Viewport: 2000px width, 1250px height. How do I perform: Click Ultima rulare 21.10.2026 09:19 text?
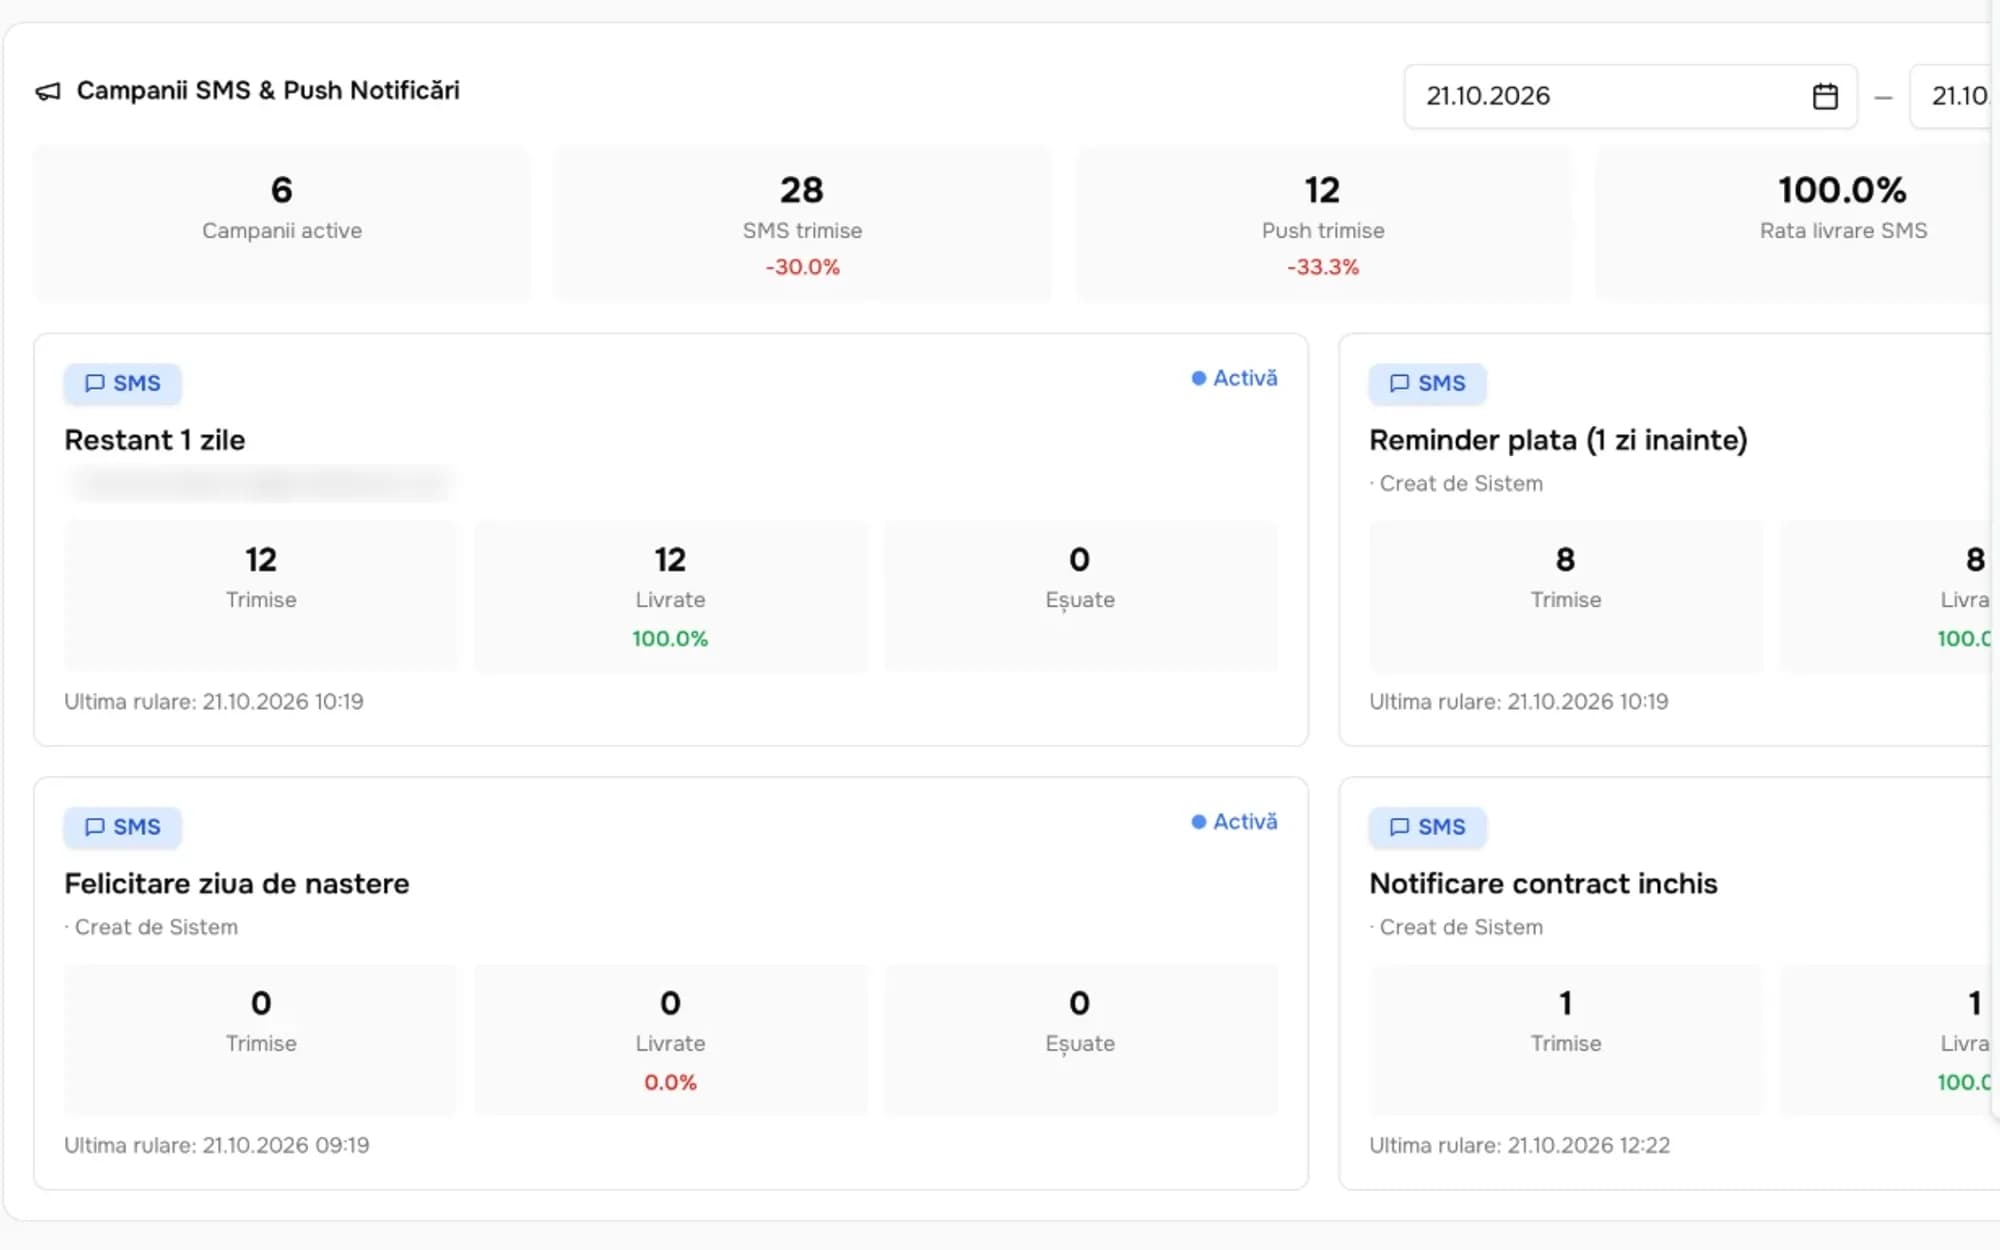[x=217, y=1145]
